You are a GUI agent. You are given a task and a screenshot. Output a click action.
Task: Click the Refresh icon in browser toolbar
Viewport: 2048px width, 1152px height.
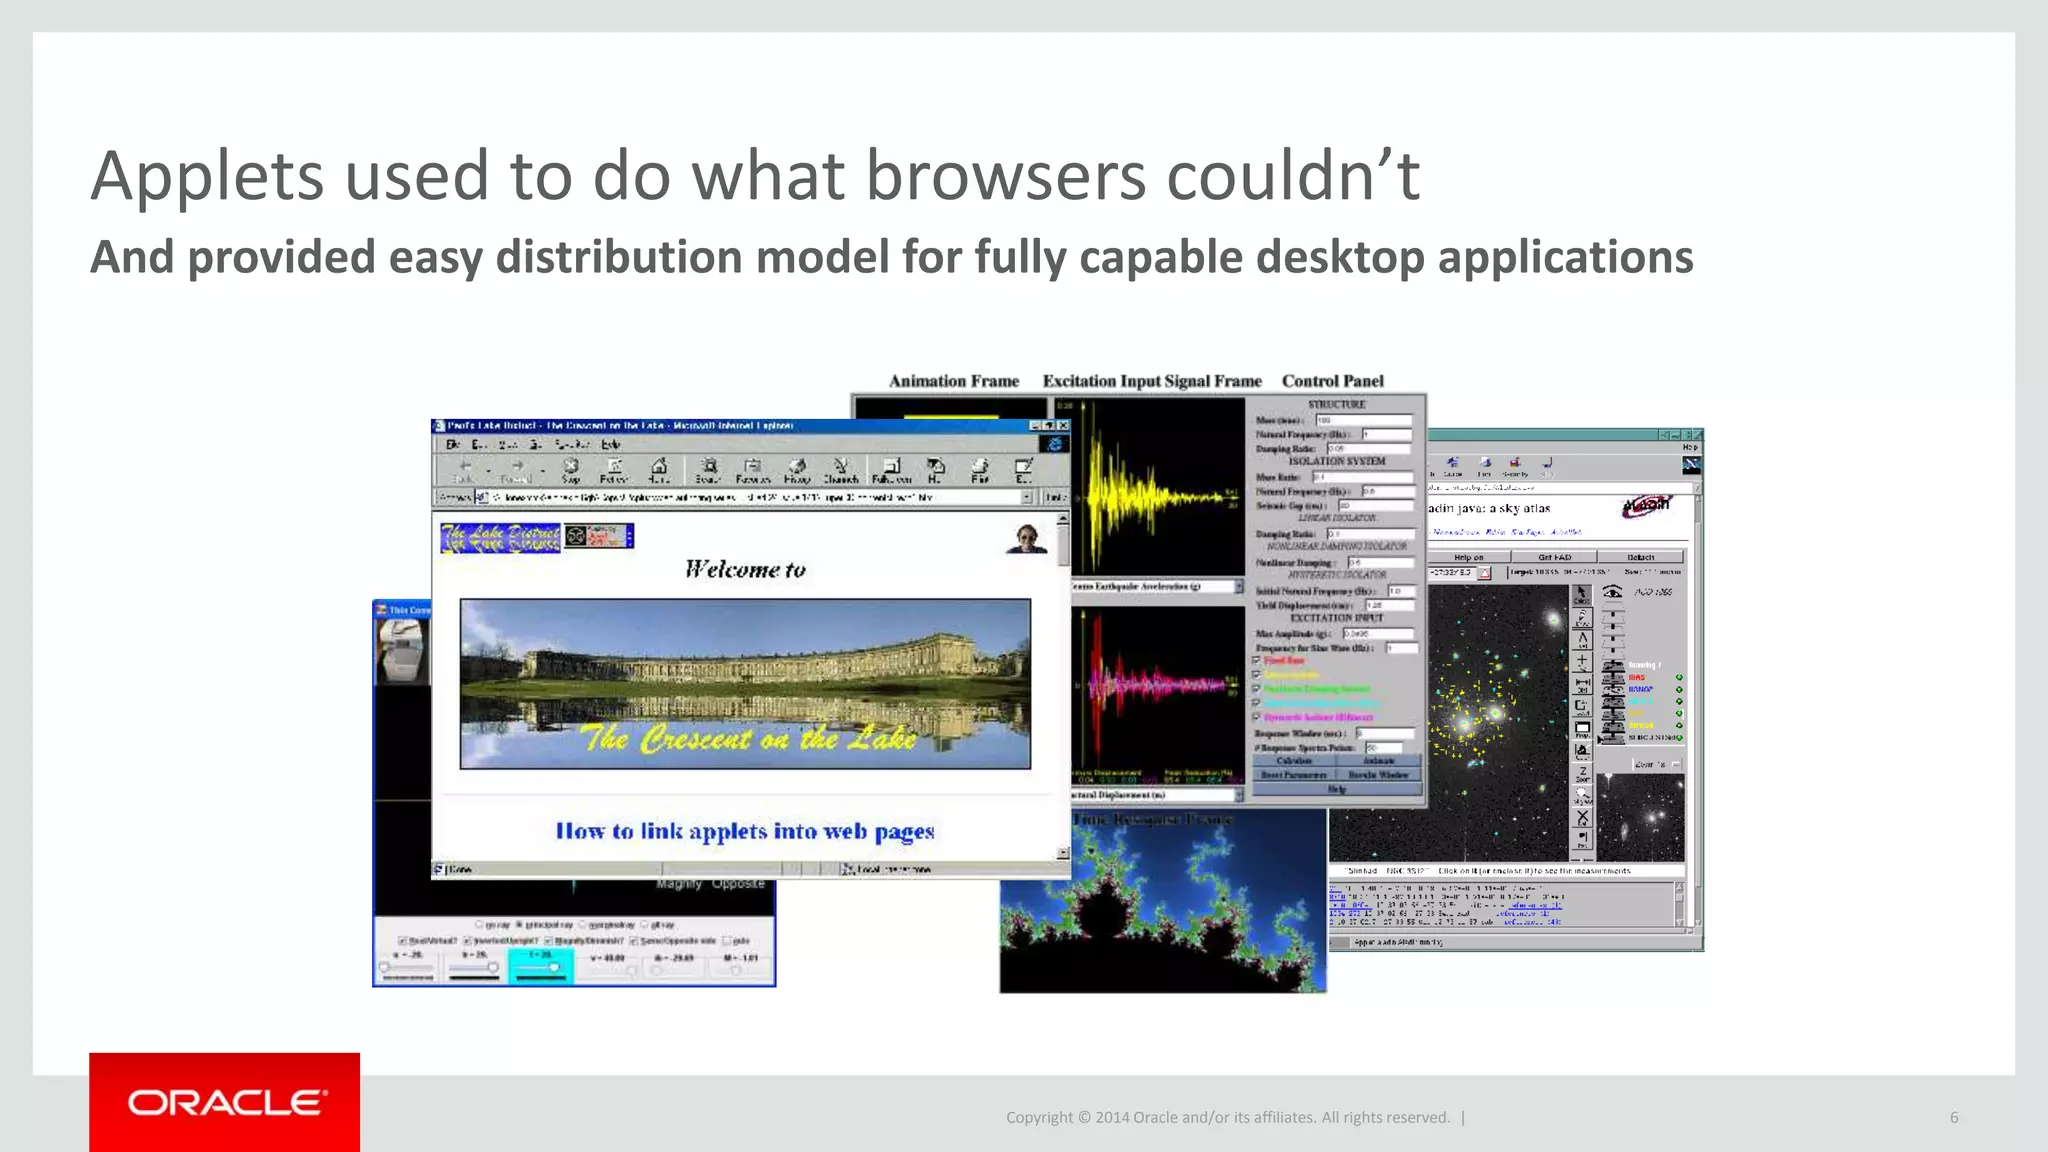coord(614,469)
